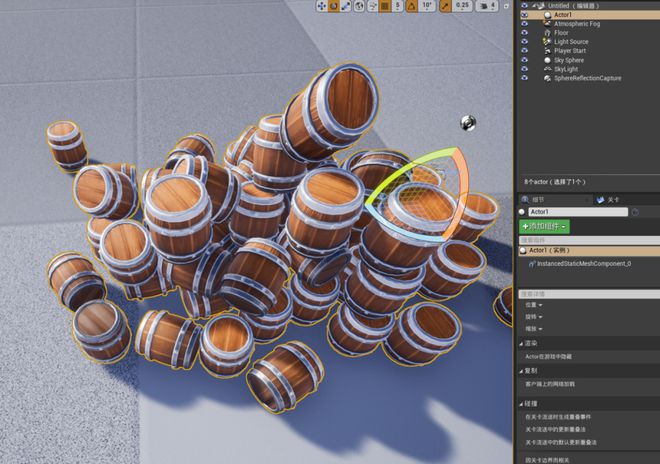Select the translate (move) gizmo tool
This screenshot has width=660, height=464.
pyautogui.click(x=322, y=6)
